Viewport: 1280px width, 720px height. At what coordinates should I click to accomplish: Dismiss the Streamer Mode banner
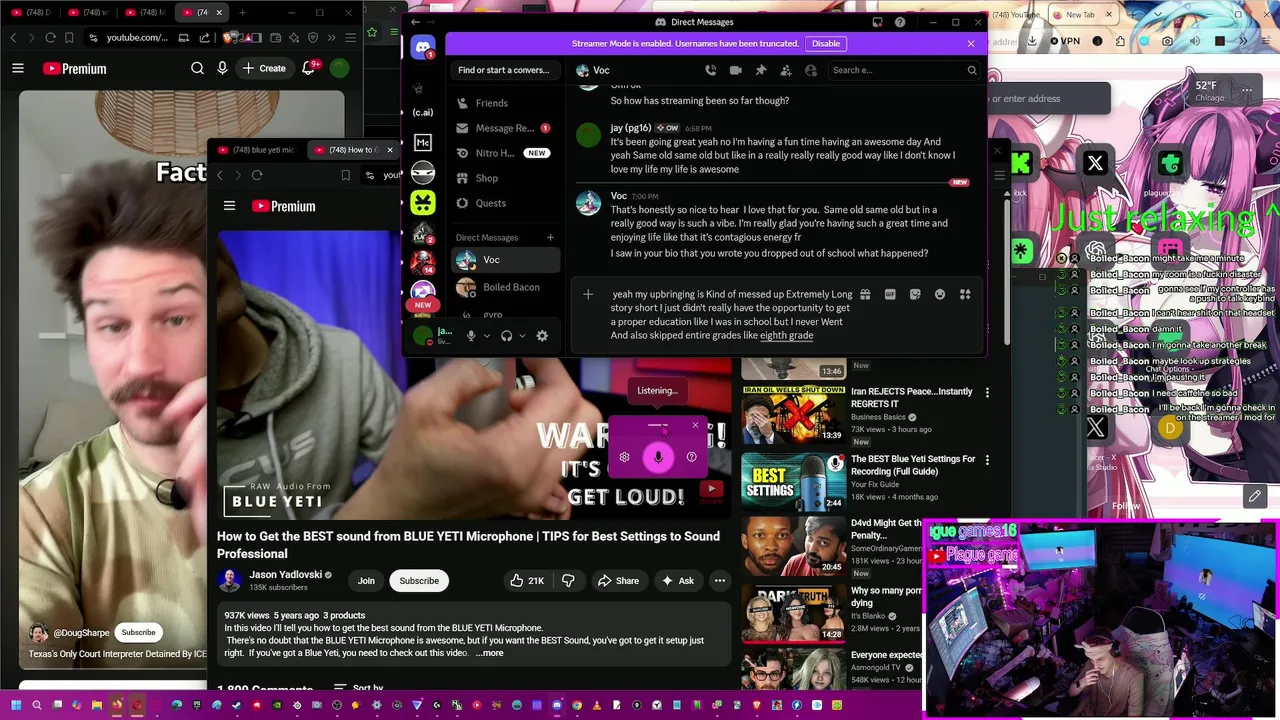[970, 43]
